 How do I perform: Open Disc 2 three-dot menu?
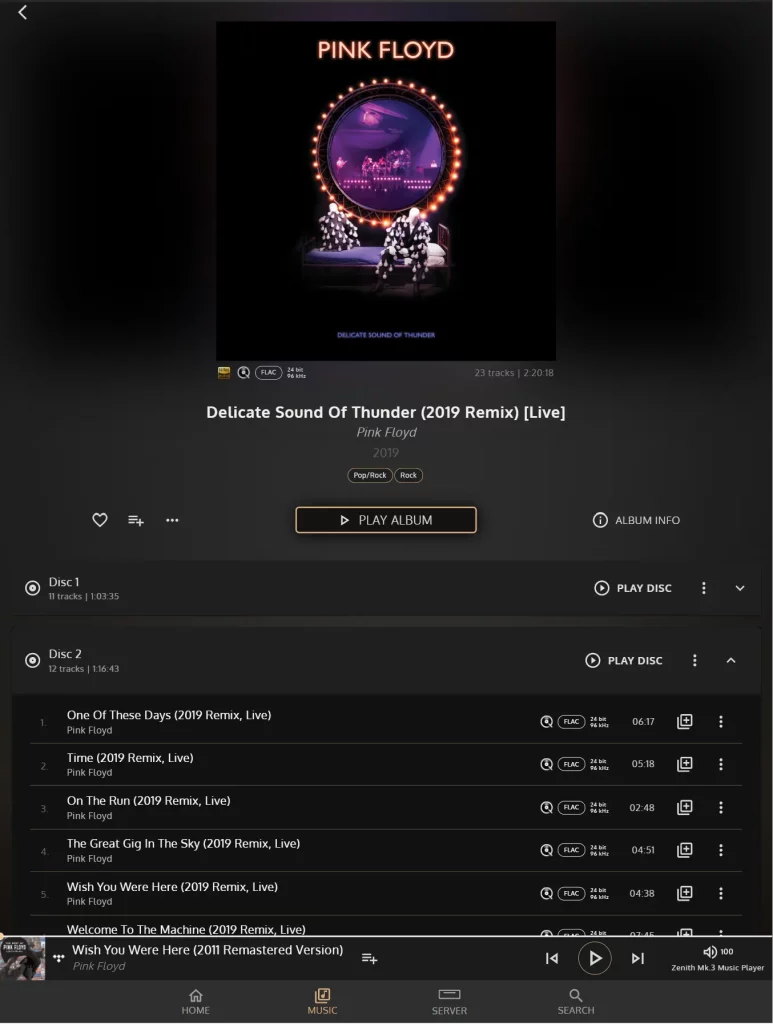pyautogui.click(x=695, y=660)
